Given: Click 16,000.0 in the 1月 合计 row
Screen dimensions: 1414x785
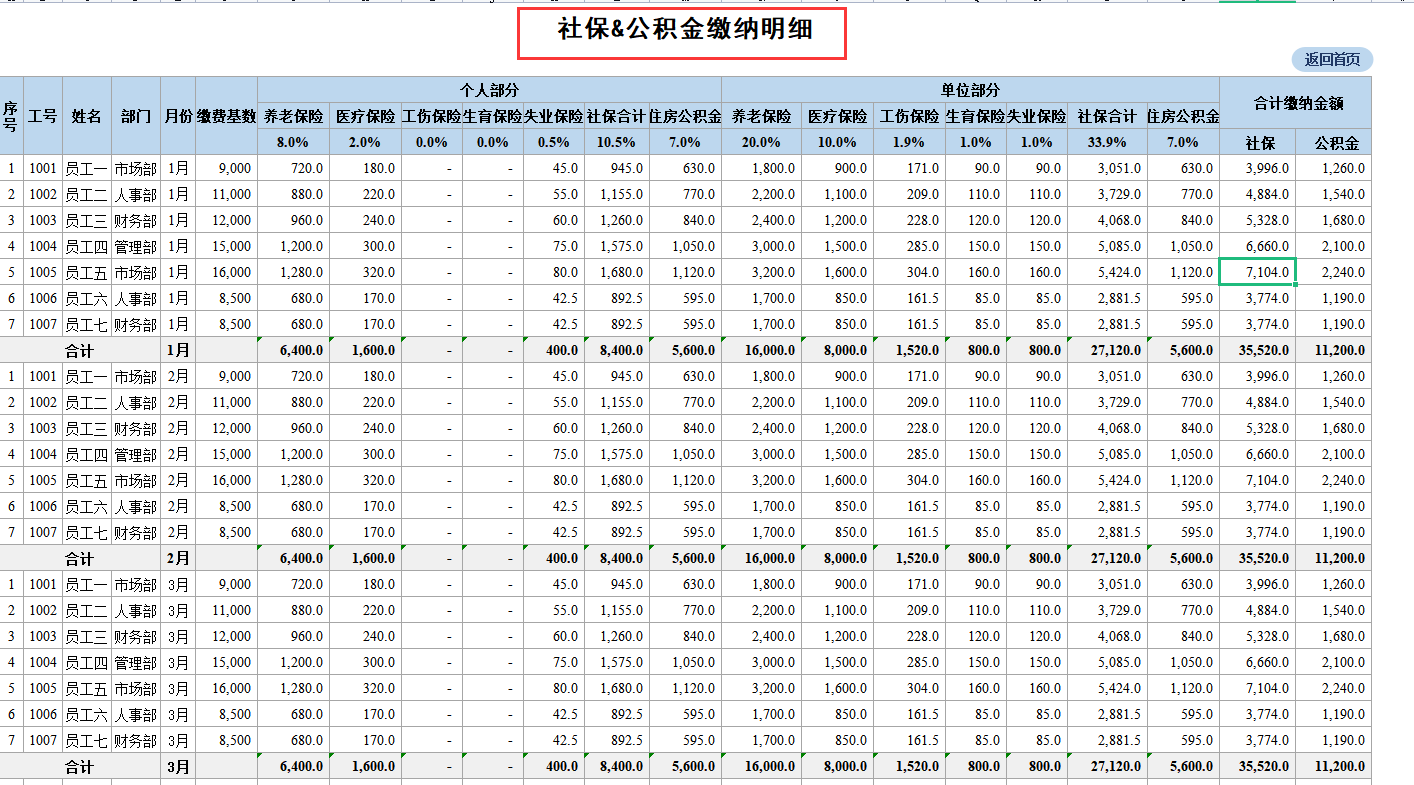Looking at the screenshot, I should (x=761, y=350).
